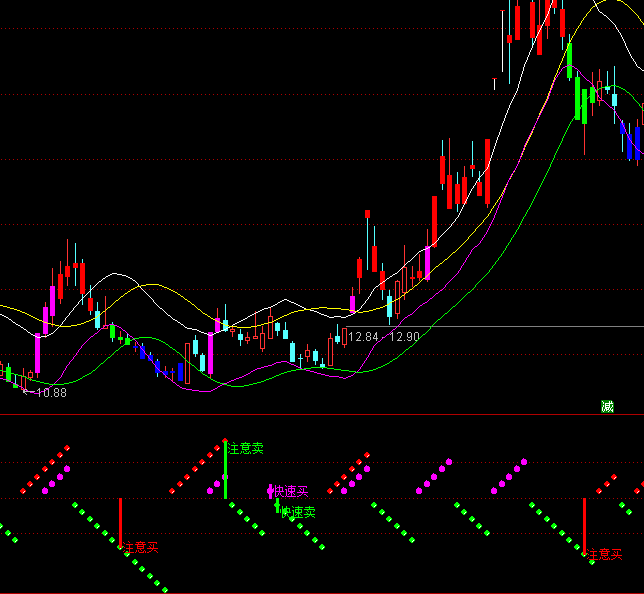Click the right red 注意买 signal label
This screenshot has width=644, height=594.
605,553
